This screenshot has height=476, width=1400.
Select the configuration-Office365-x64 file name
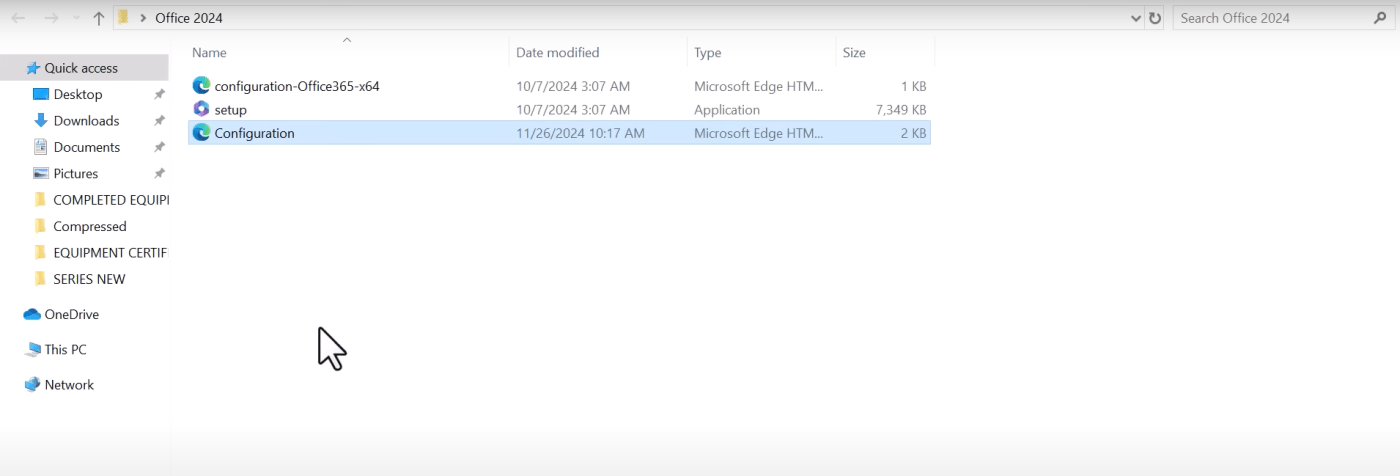coord(297,86)
